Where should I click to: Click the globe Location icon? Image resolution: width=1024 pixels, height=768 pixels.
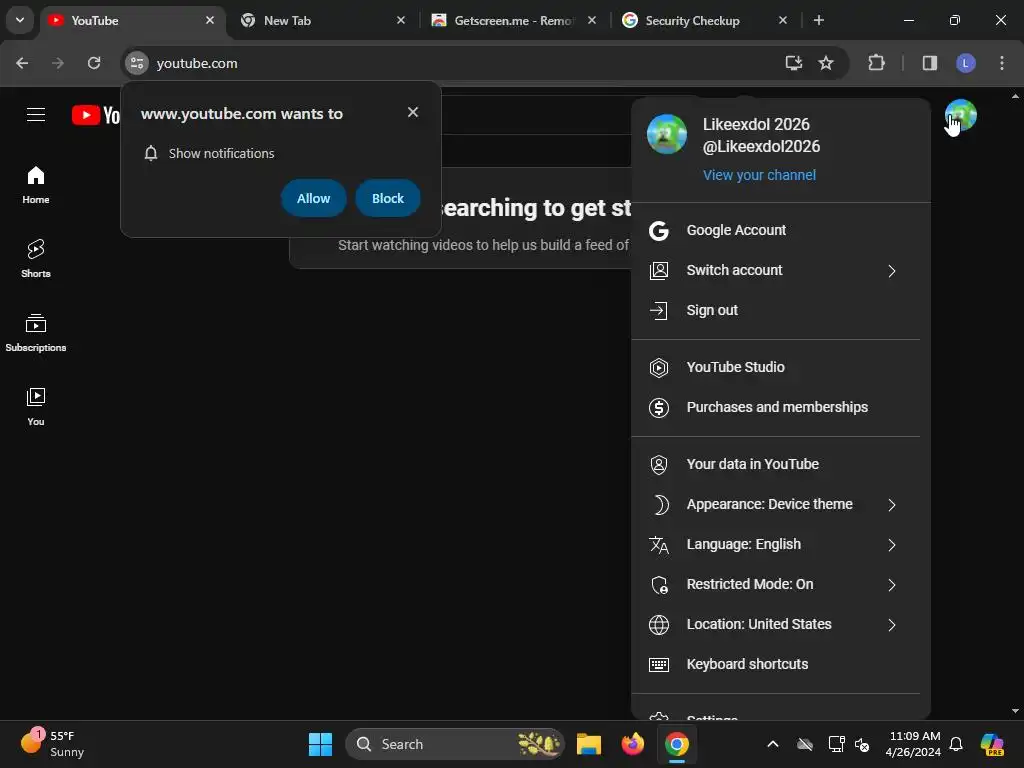tap(658, 625)
